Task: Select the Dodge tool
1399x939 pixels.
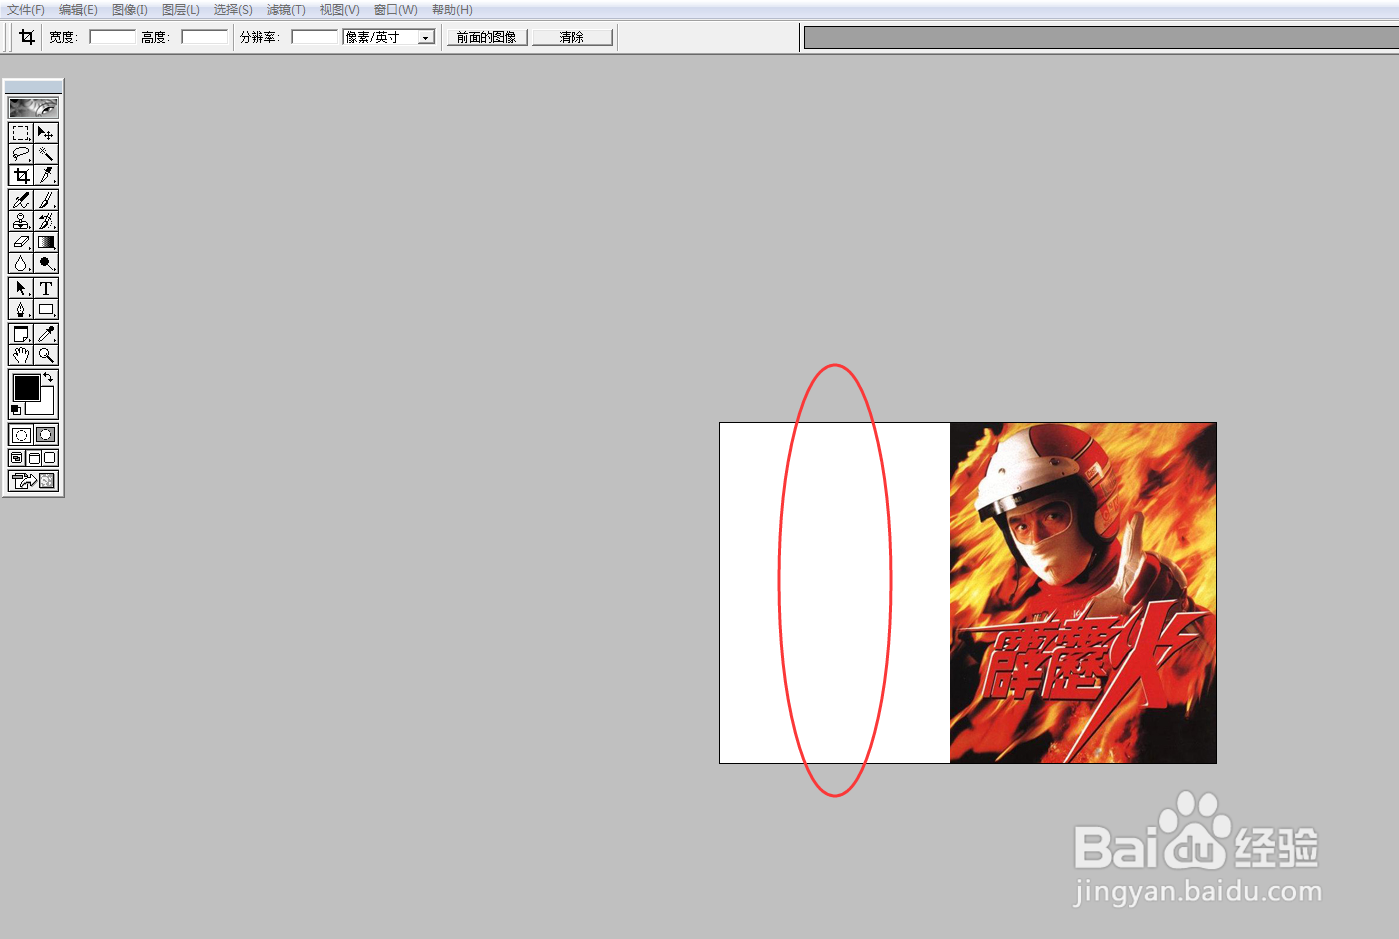Action: point(46,263)
